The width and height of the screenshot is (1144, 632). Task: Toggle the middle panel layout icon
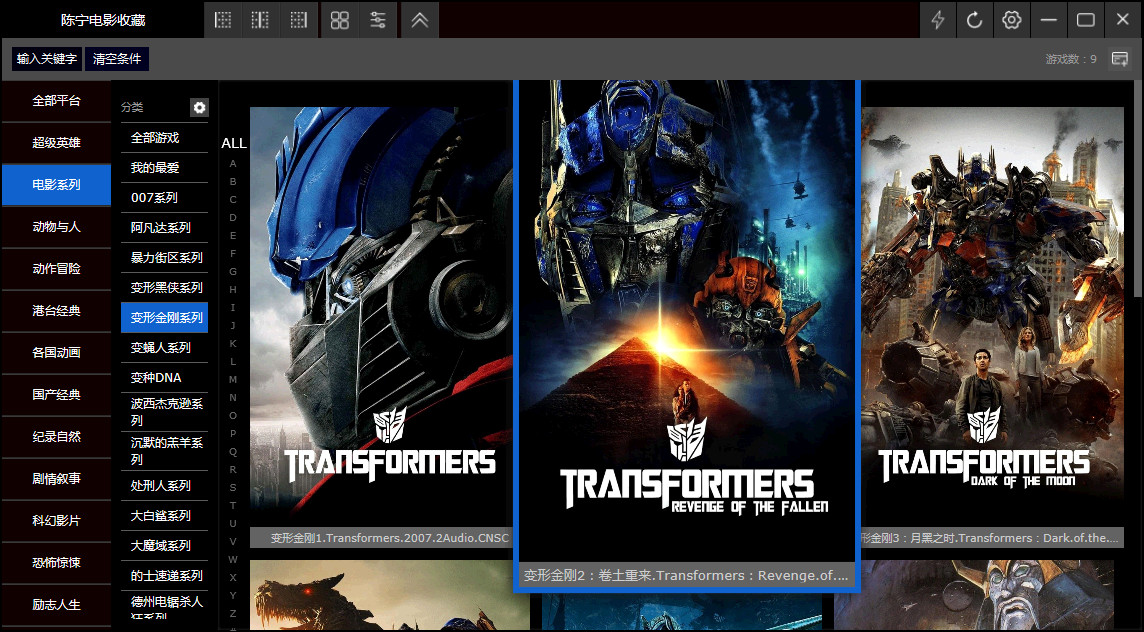[x=260, y=20]
